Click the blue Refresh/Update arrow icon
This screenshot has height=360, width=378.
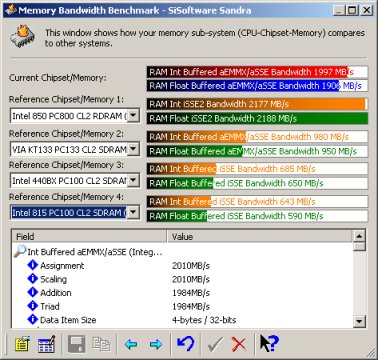tap(186, 343)
